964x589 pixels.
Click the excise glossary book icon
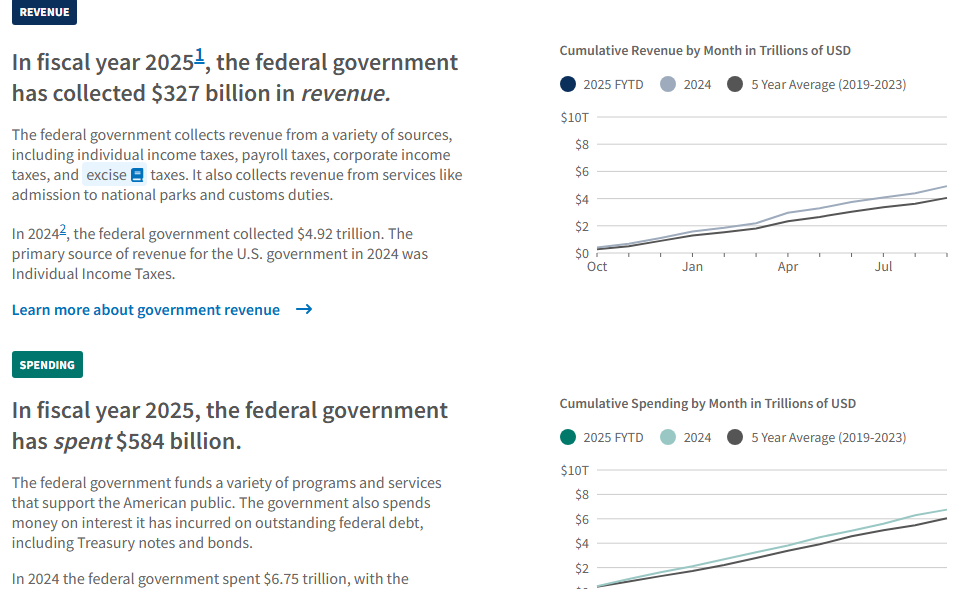click(138, 175)
